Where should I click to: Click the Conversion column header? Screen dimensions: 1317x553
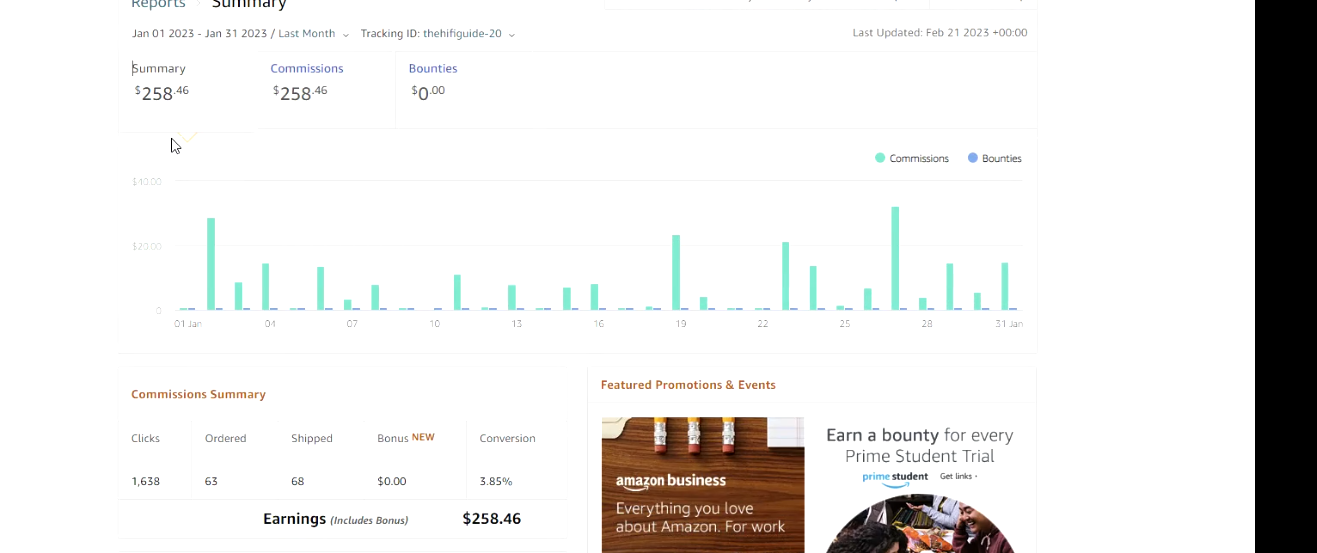(507, 438)
